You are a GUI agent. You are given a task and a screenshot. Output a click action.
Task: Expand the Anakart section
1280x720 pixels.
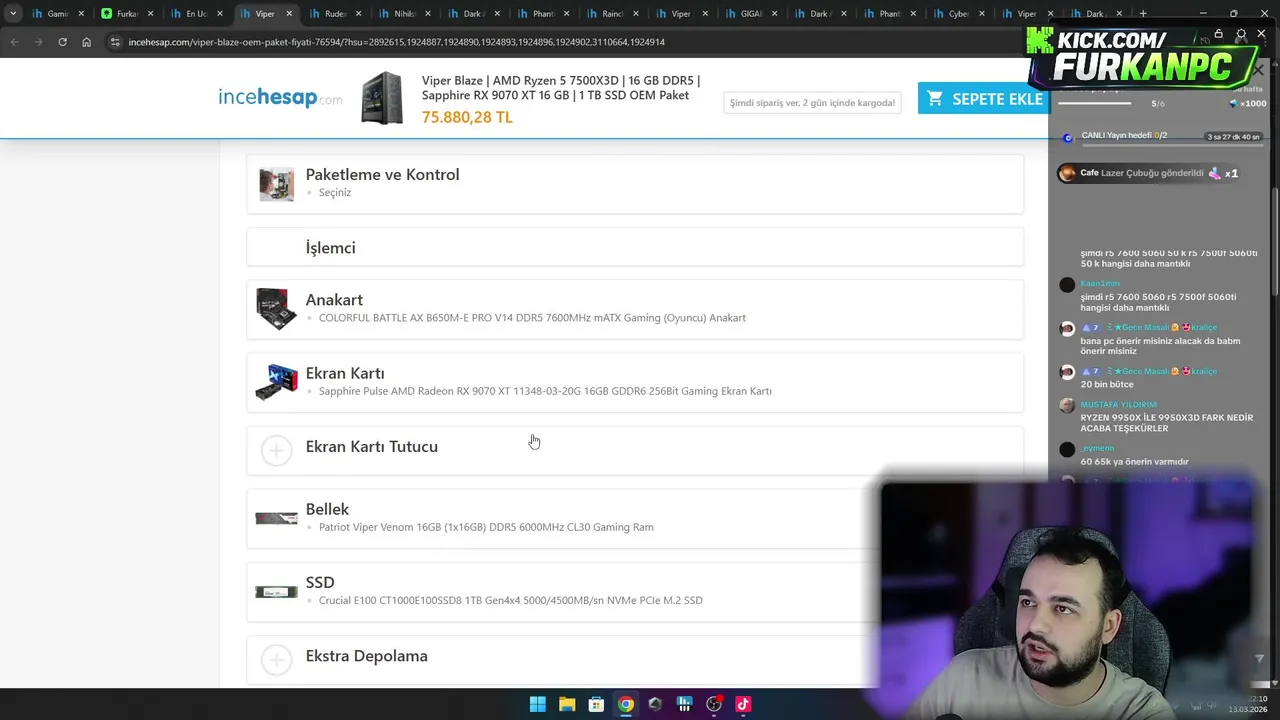point(635,309)
